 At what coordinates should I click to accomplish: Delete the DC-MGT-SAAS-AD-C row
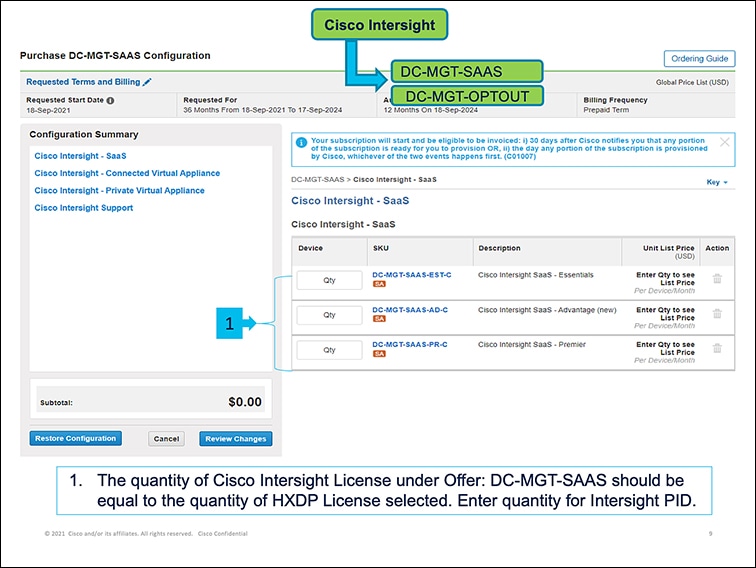pyautogui.click(x=717, y=313)
